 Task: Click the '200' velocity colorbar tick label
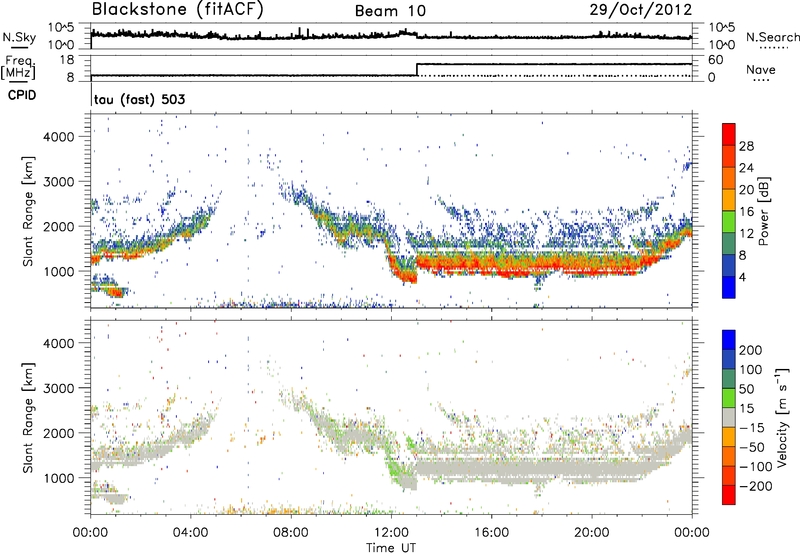[751, 350]
